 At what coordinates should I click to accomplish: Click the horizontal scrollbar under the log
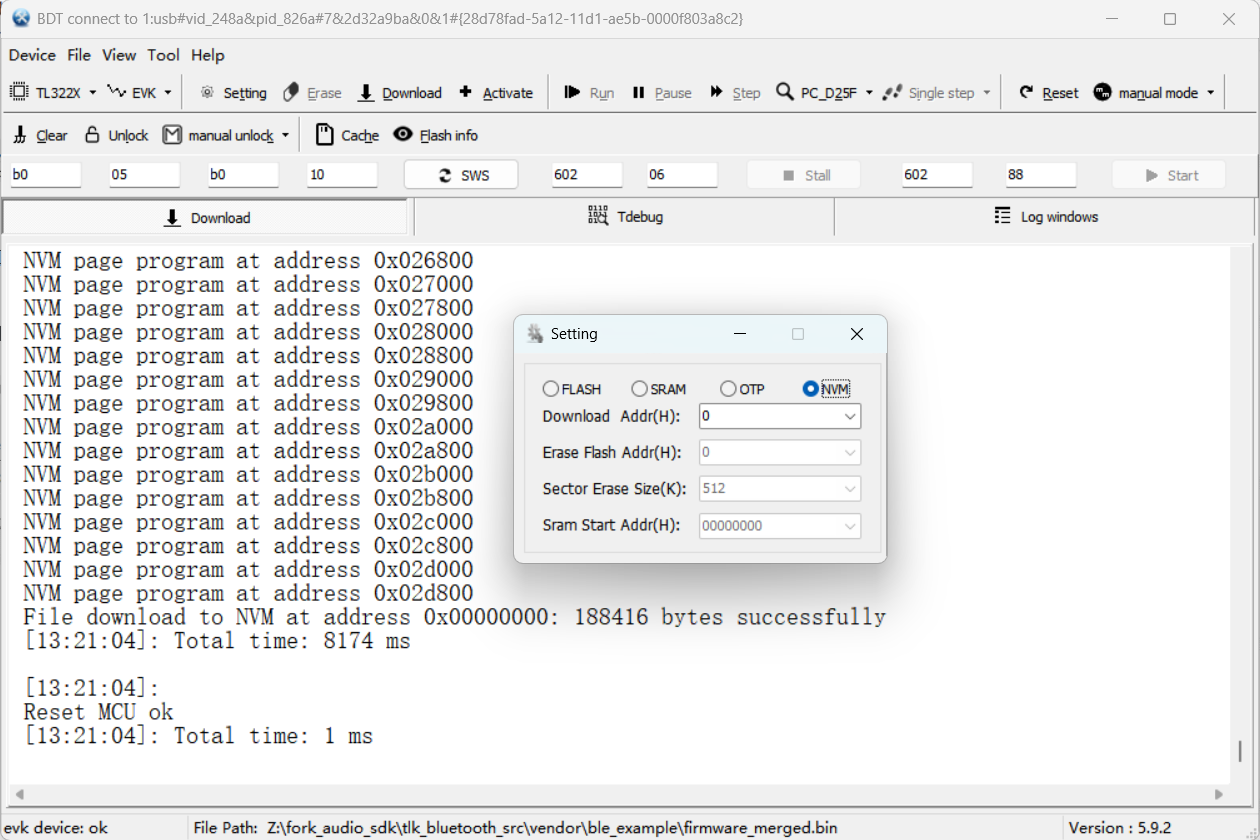617,795
